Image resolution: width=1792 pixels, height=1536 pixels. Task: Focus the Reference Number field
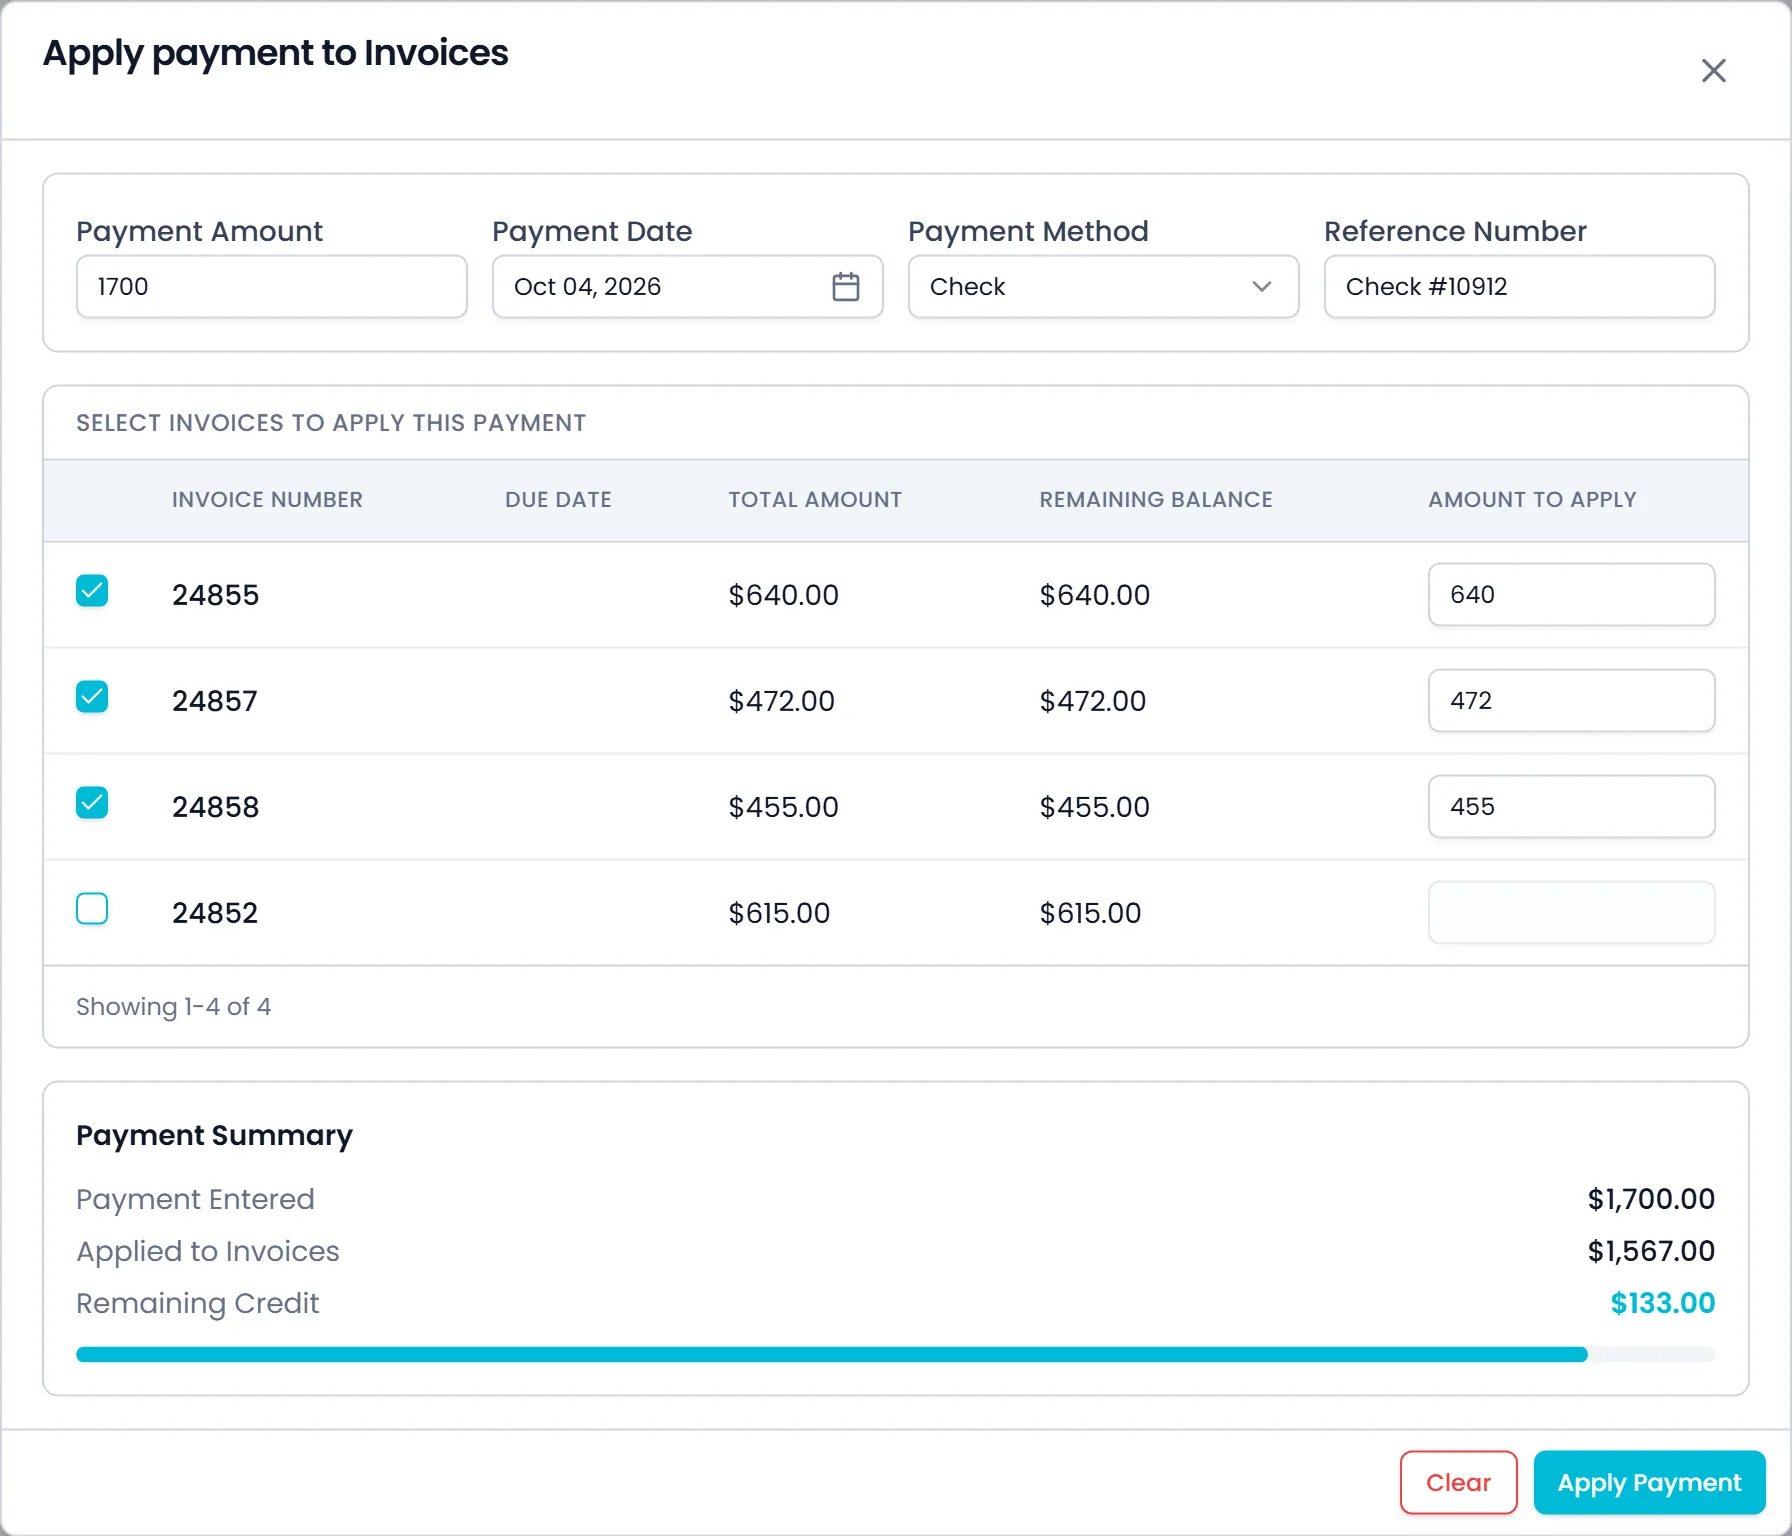[1519, 287]
